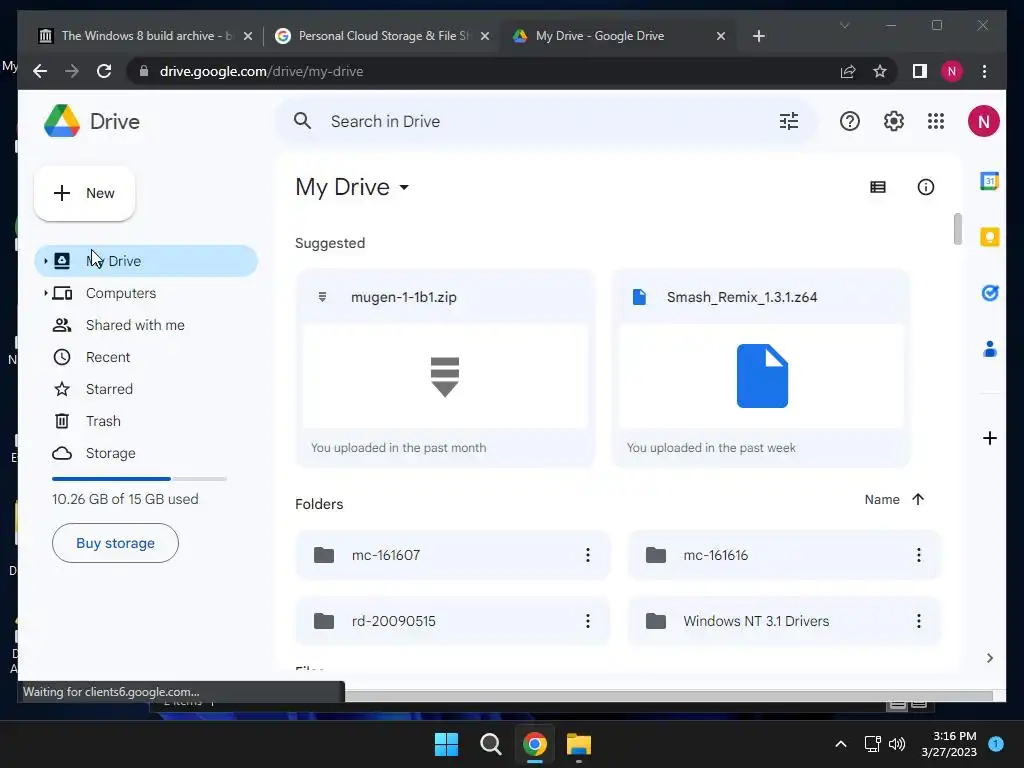Screen dimensions: 1024x768
Task: Open taskbar Search
Action: click(490, 744)
